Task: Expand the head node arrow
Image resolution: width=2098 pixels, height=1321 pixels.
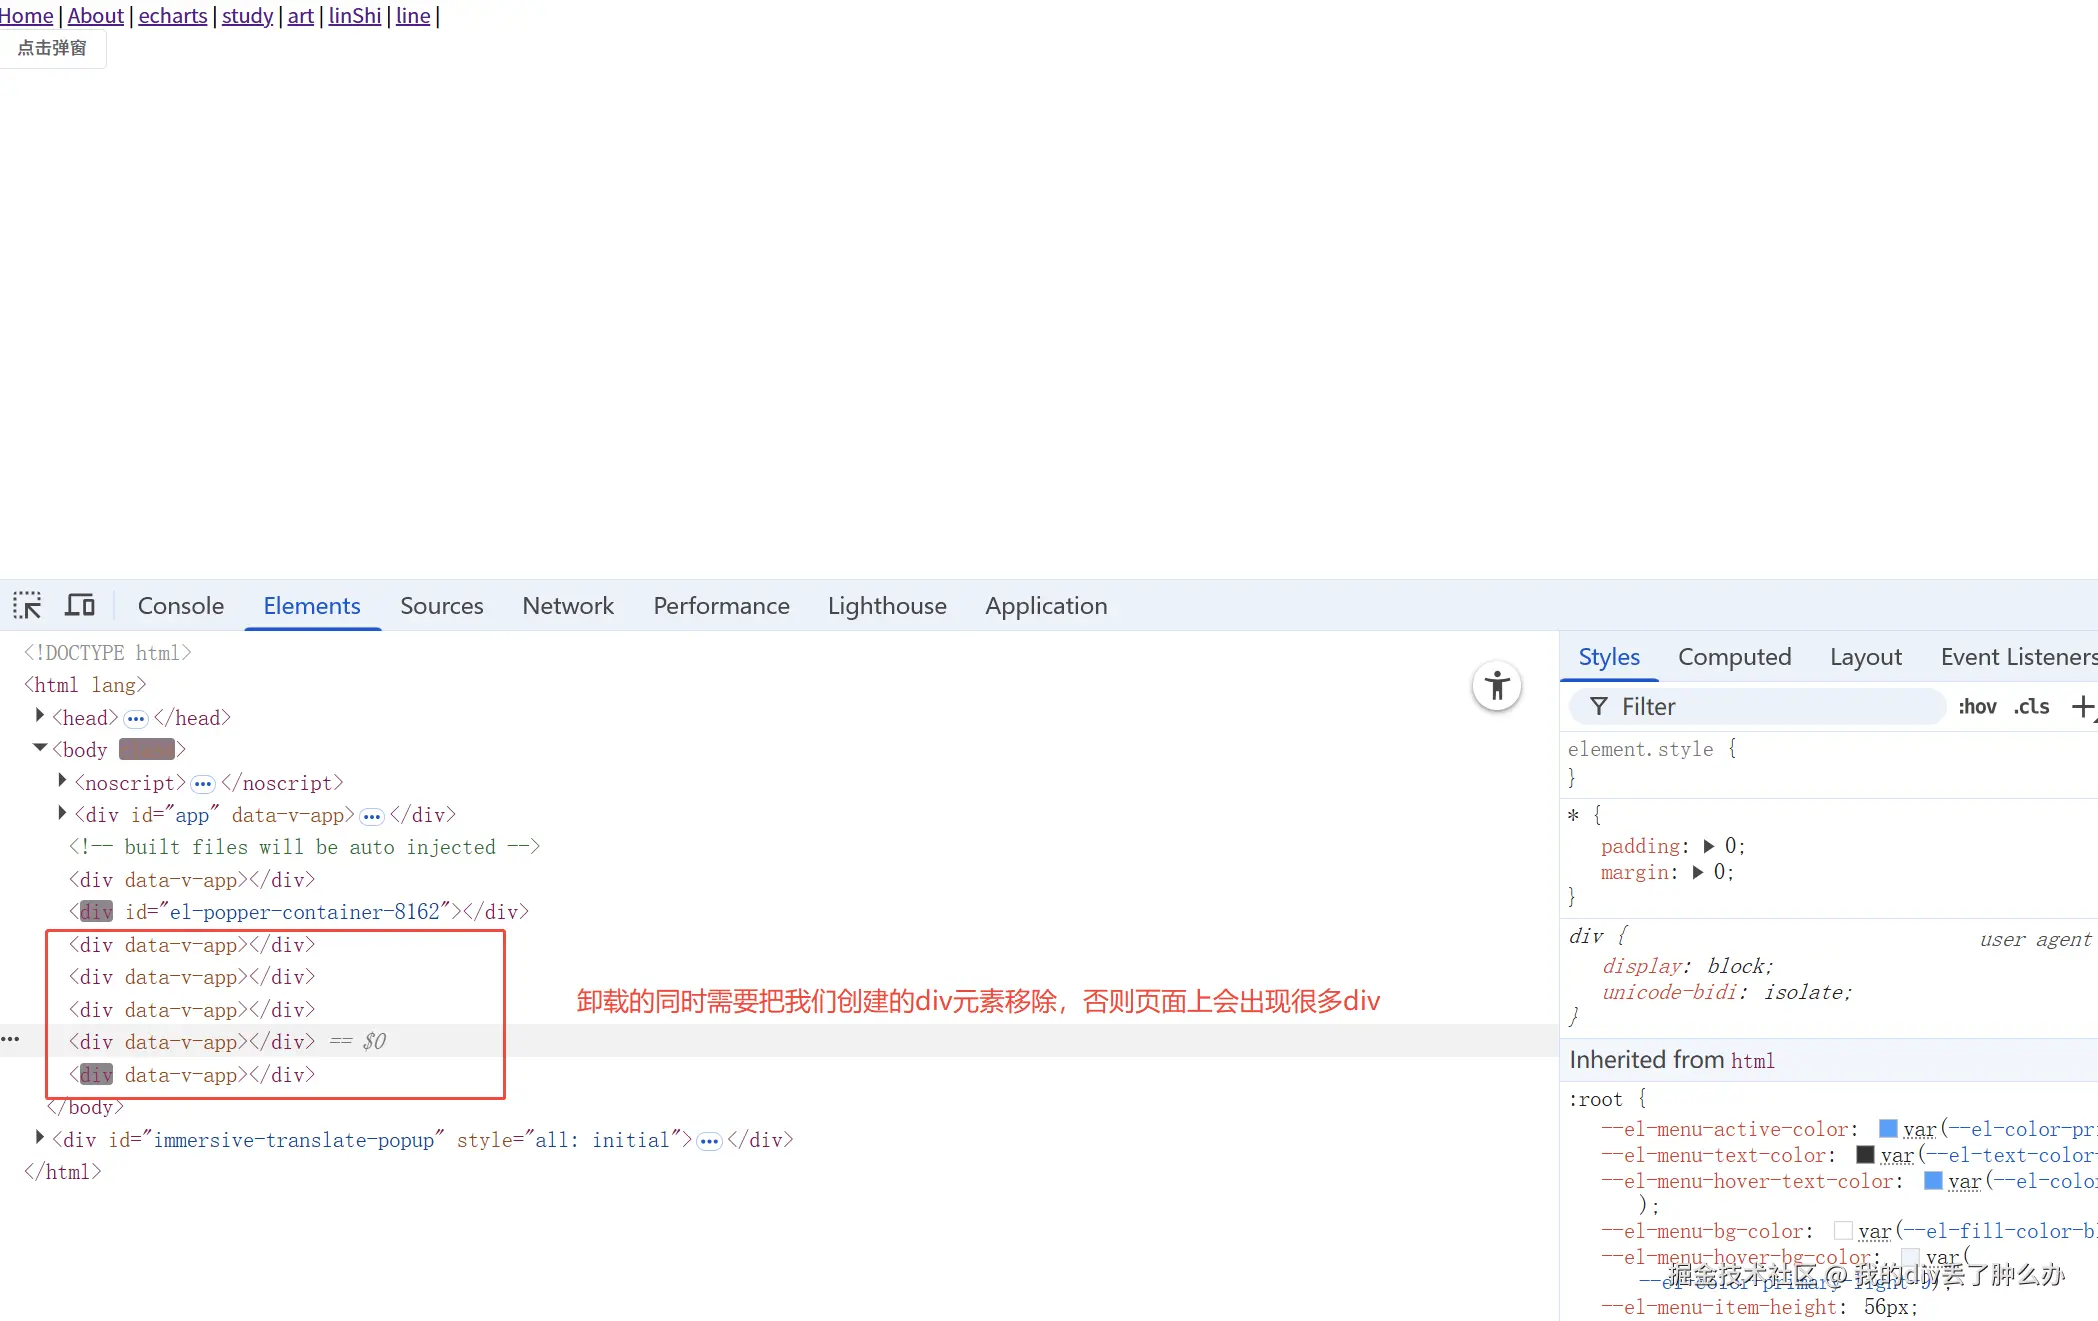Action: [40, 716]
